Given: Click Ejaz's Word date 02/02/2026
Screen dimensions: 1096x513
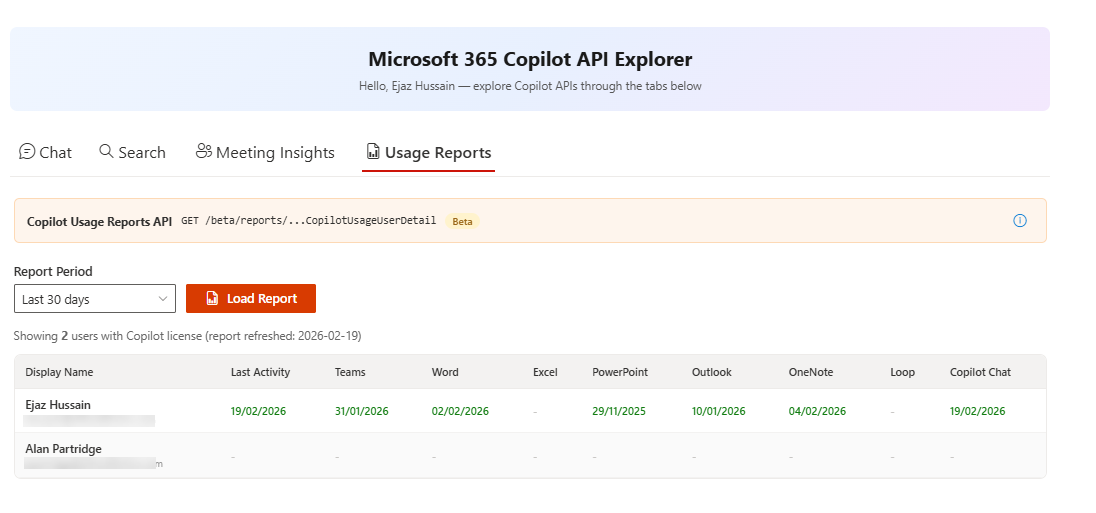Looking at the screenshot, I should click(x=460, y=411).
